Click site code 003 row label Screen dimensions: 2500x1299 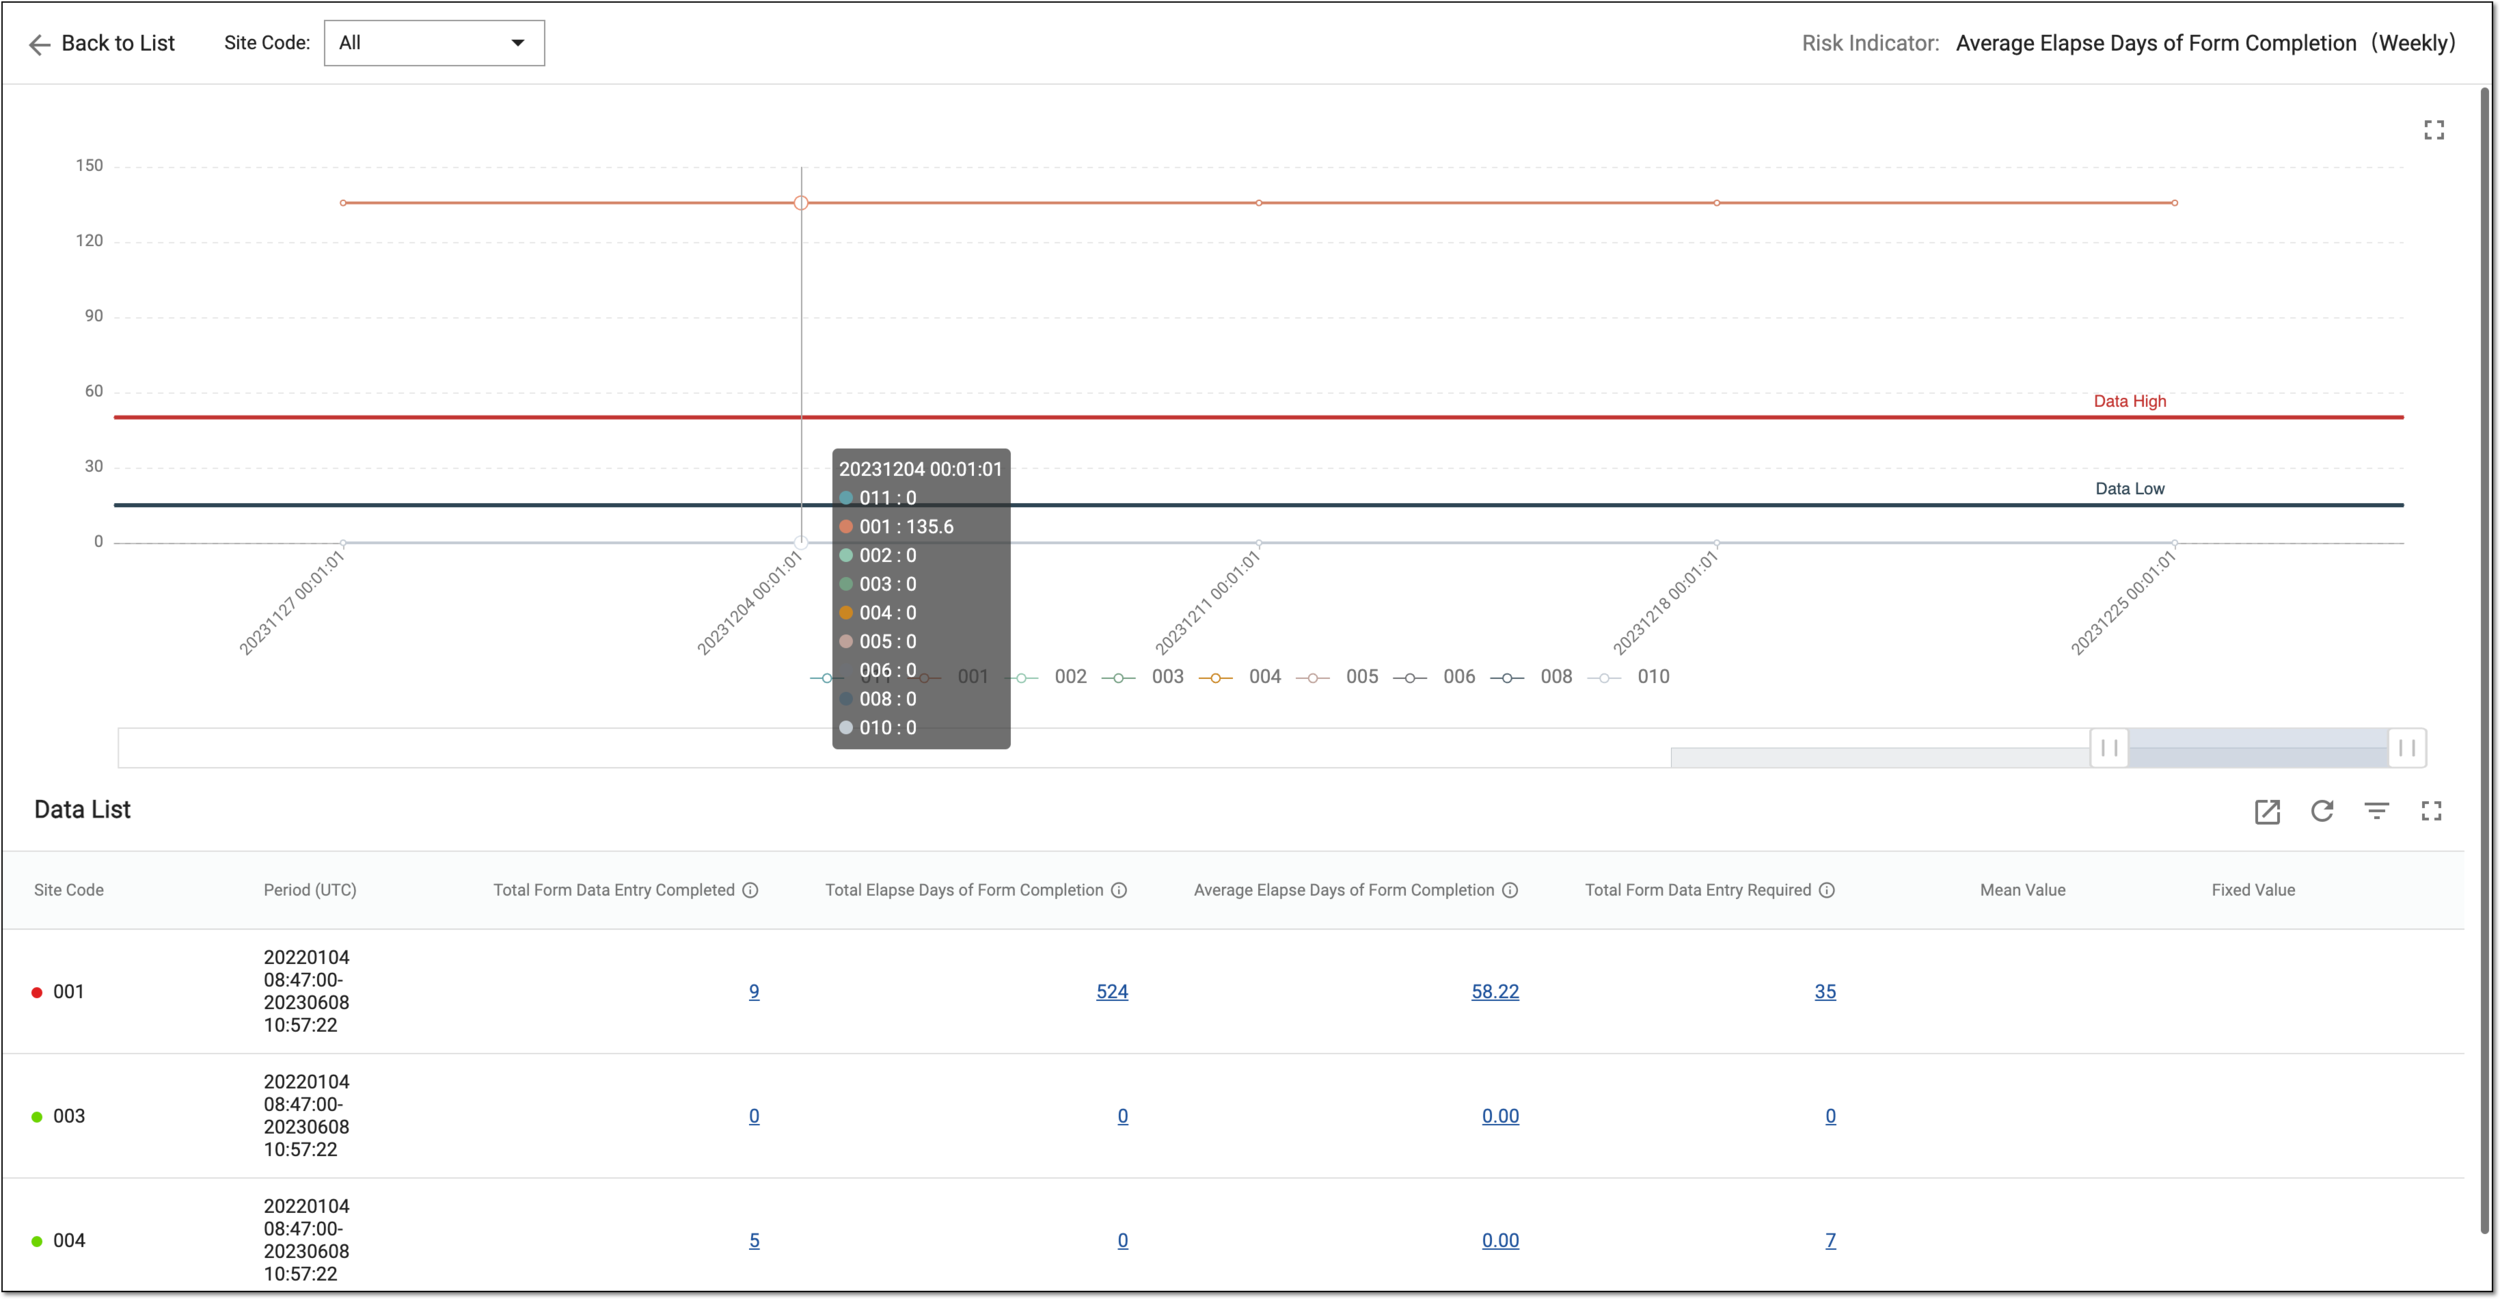69,1117
